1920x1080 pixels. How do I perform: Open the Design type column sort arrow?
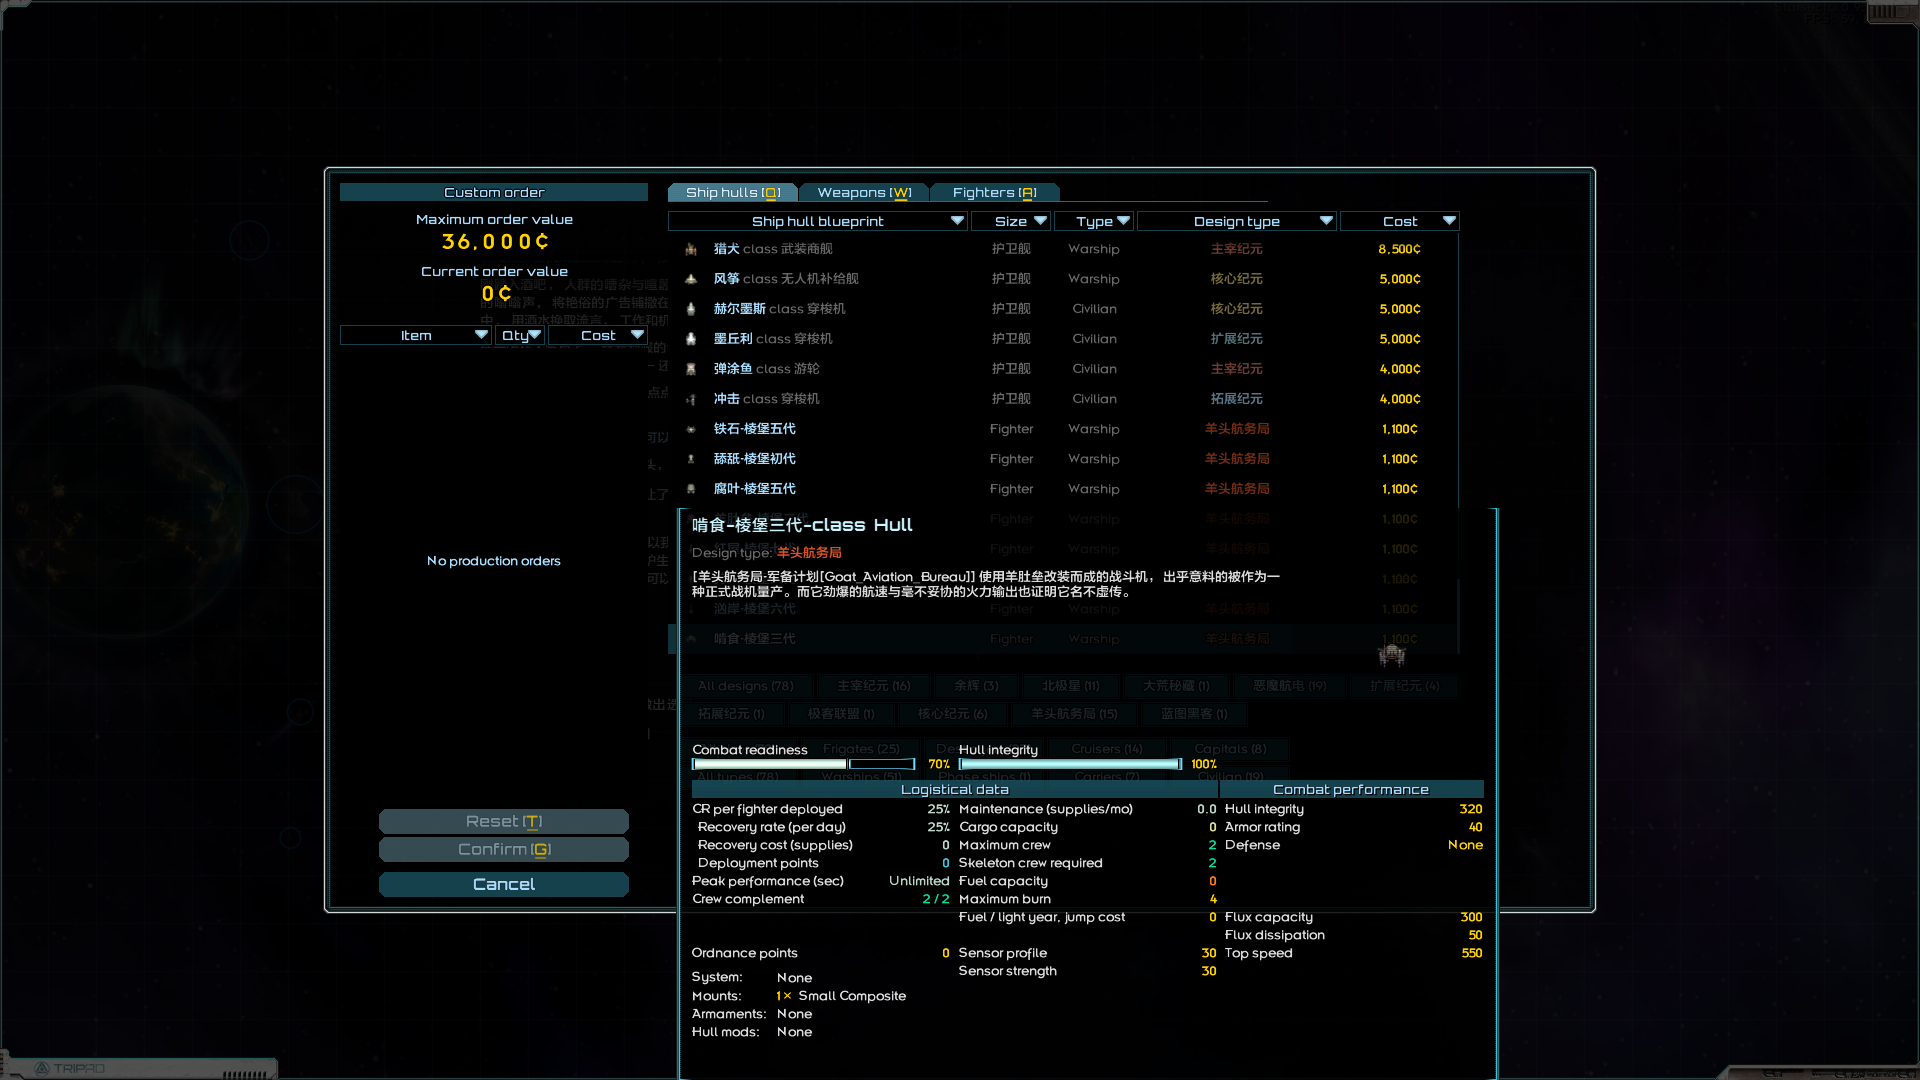(1326, 221)
